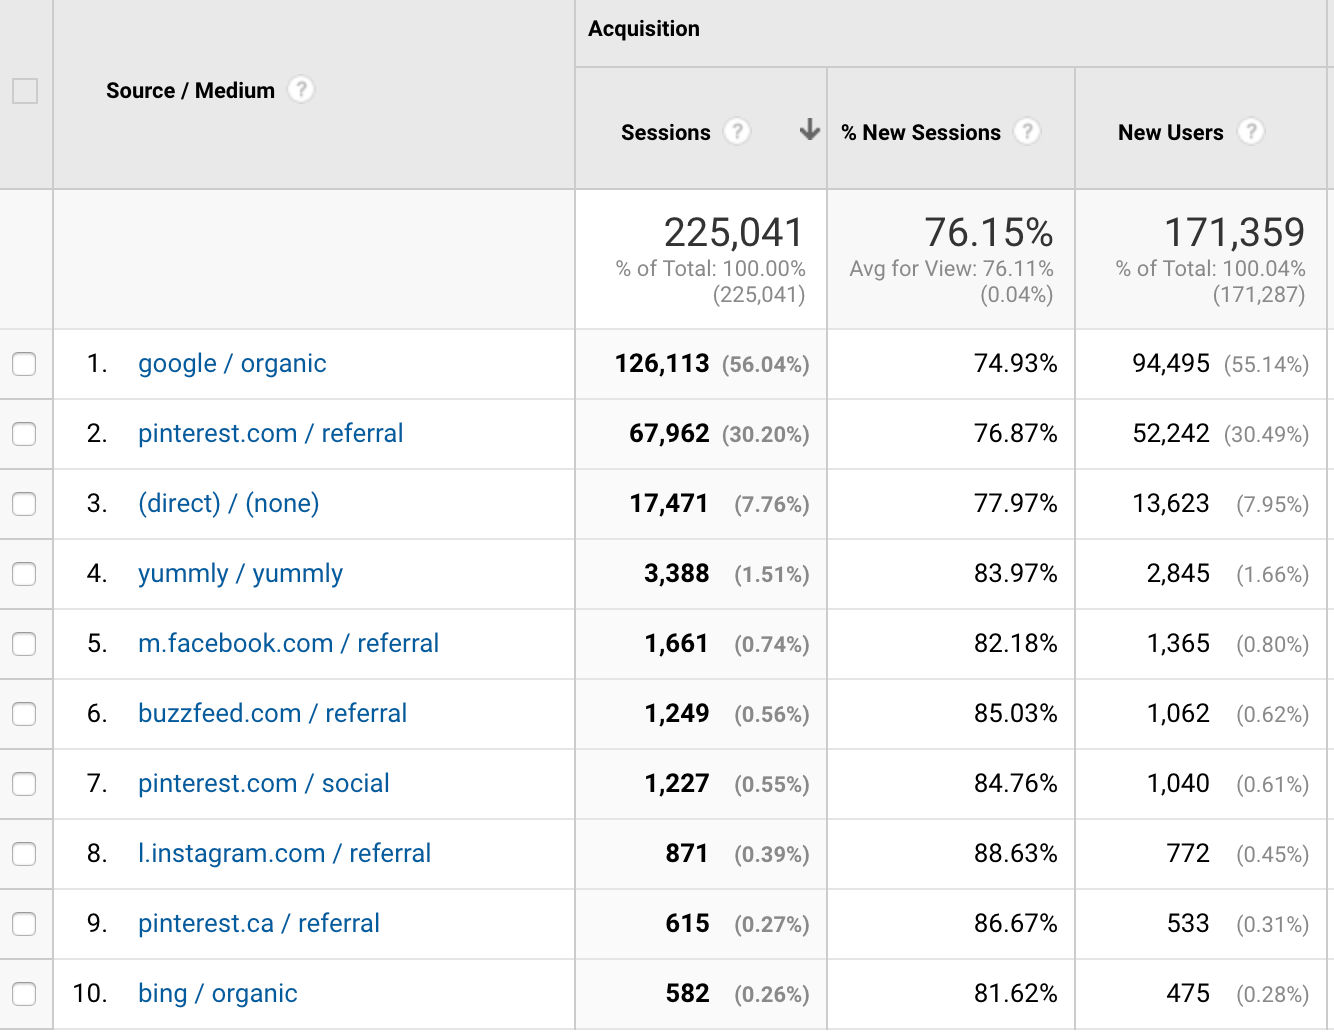Screen dimensions: 1334x1034
Task: Check the pinterest.com / referral row checkbox
Action: [24, 434]
